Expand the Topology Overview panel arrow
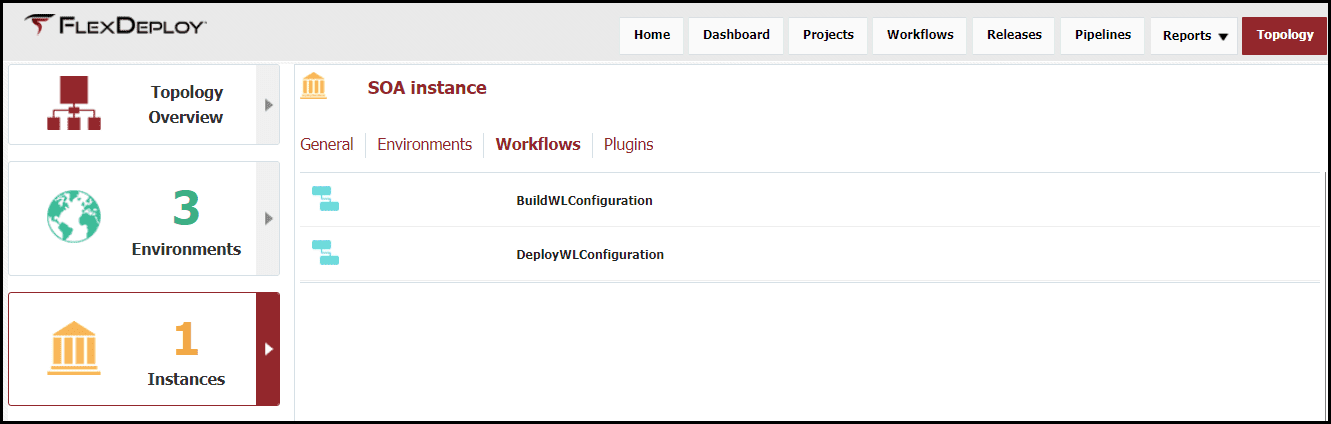1331x424 pixels. coord(268,105)
